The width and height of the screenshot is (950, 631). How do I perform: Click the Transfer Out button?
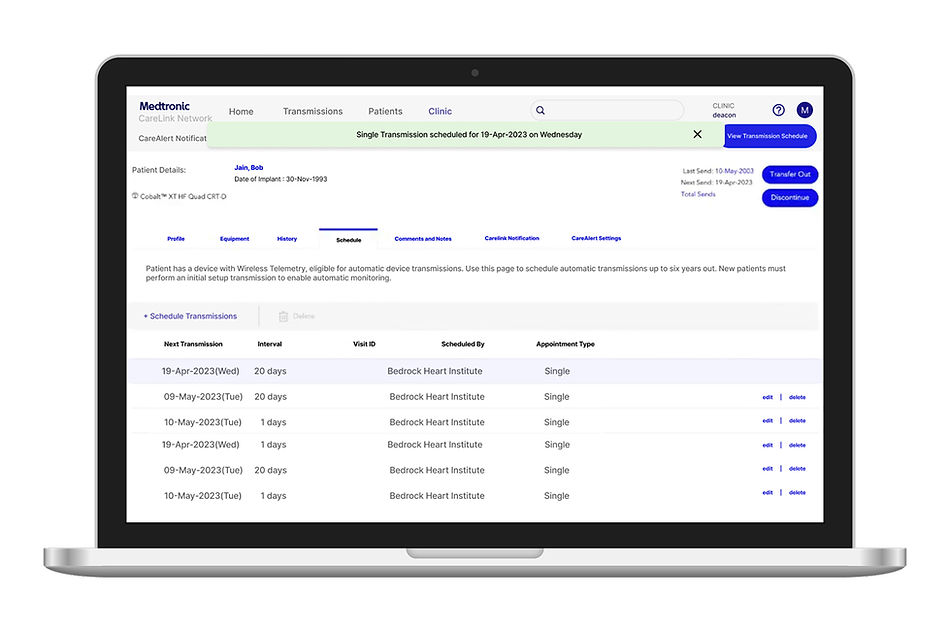tap(790, 175)
